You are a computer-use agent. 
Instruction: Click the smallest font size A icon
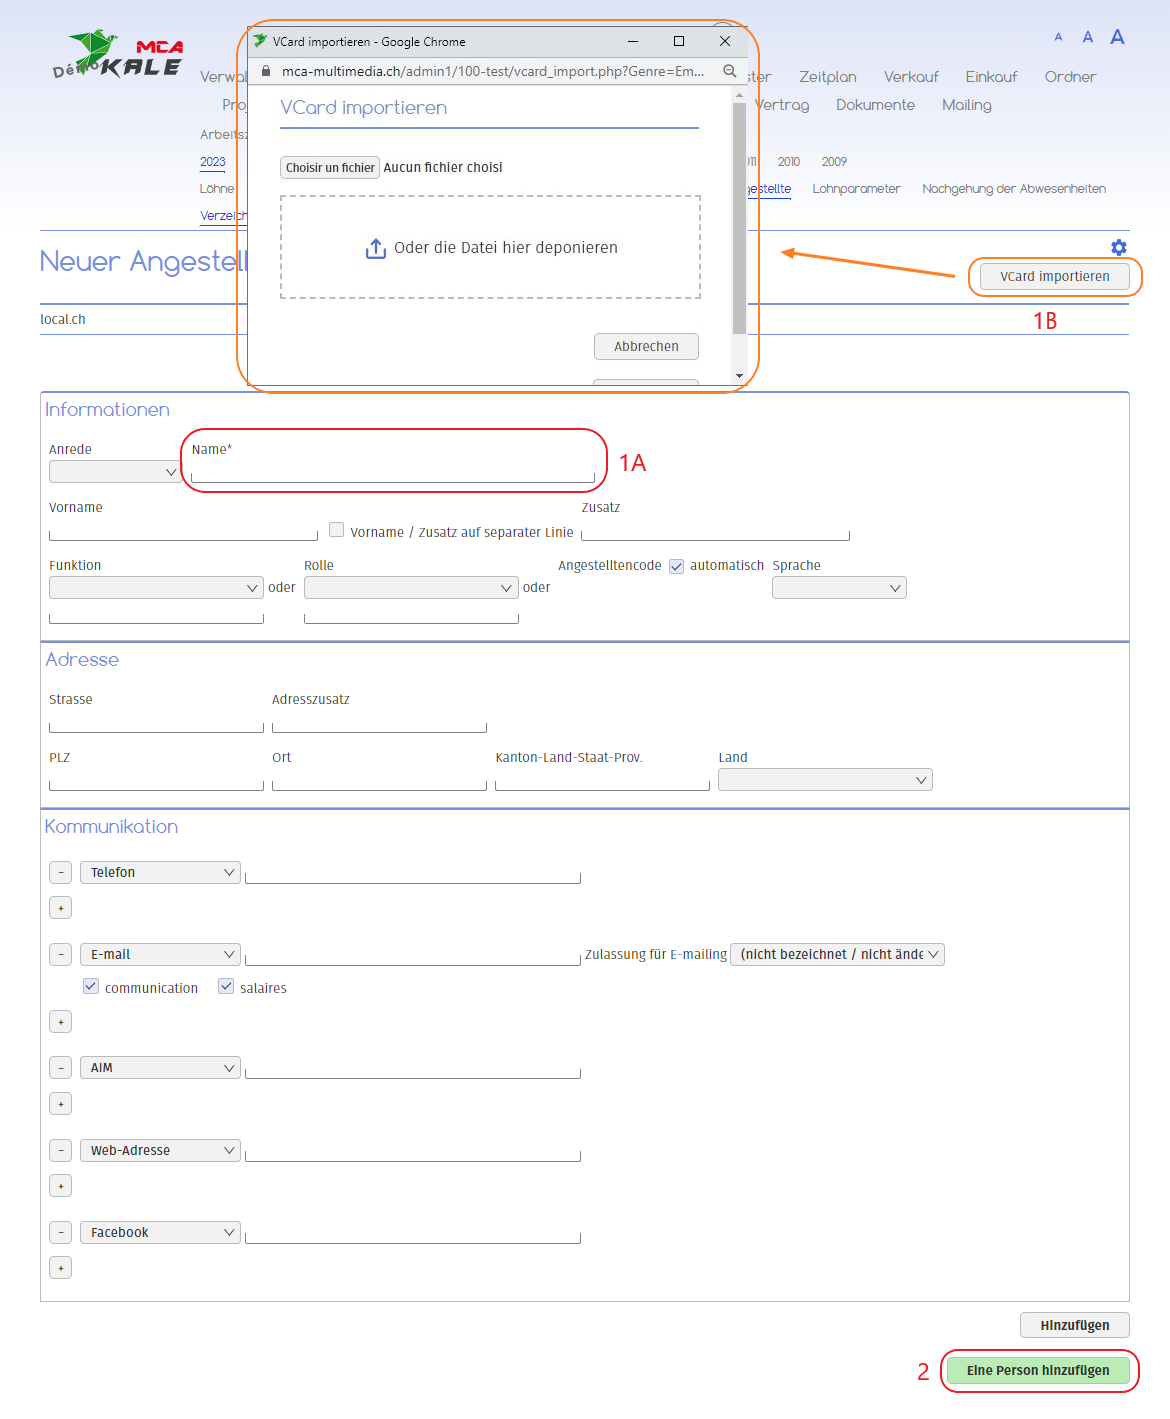click(x=1058, y=37)
